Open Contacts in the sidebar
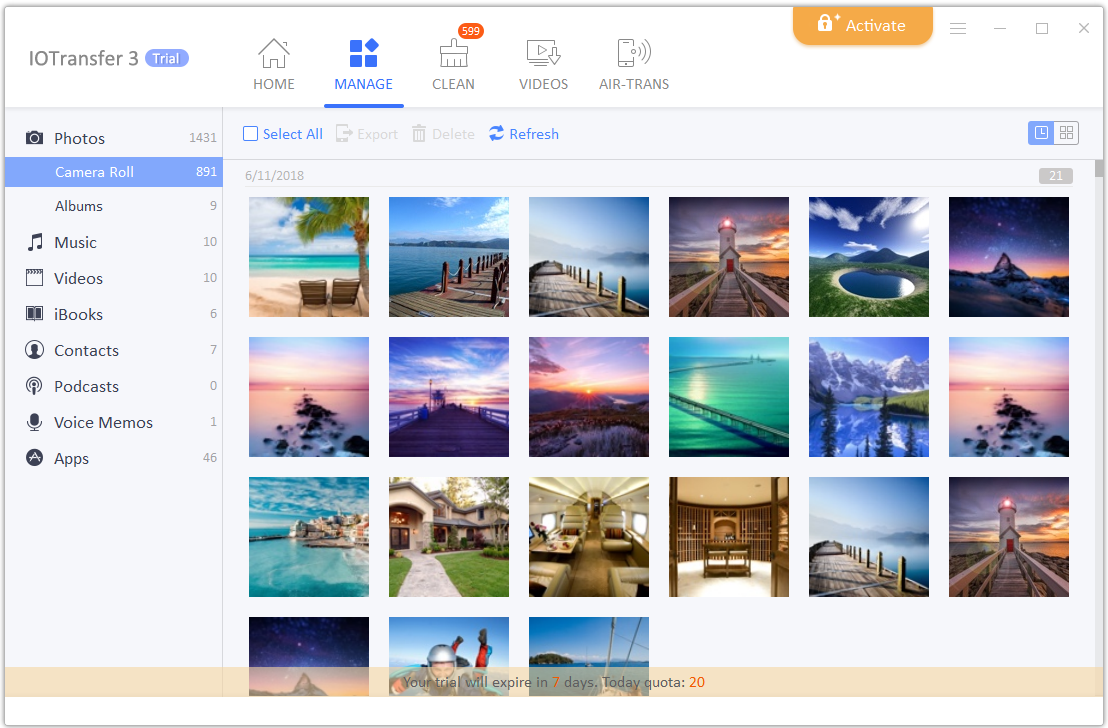This screenshot has height=728, width=1108. [x=86, y=350]
